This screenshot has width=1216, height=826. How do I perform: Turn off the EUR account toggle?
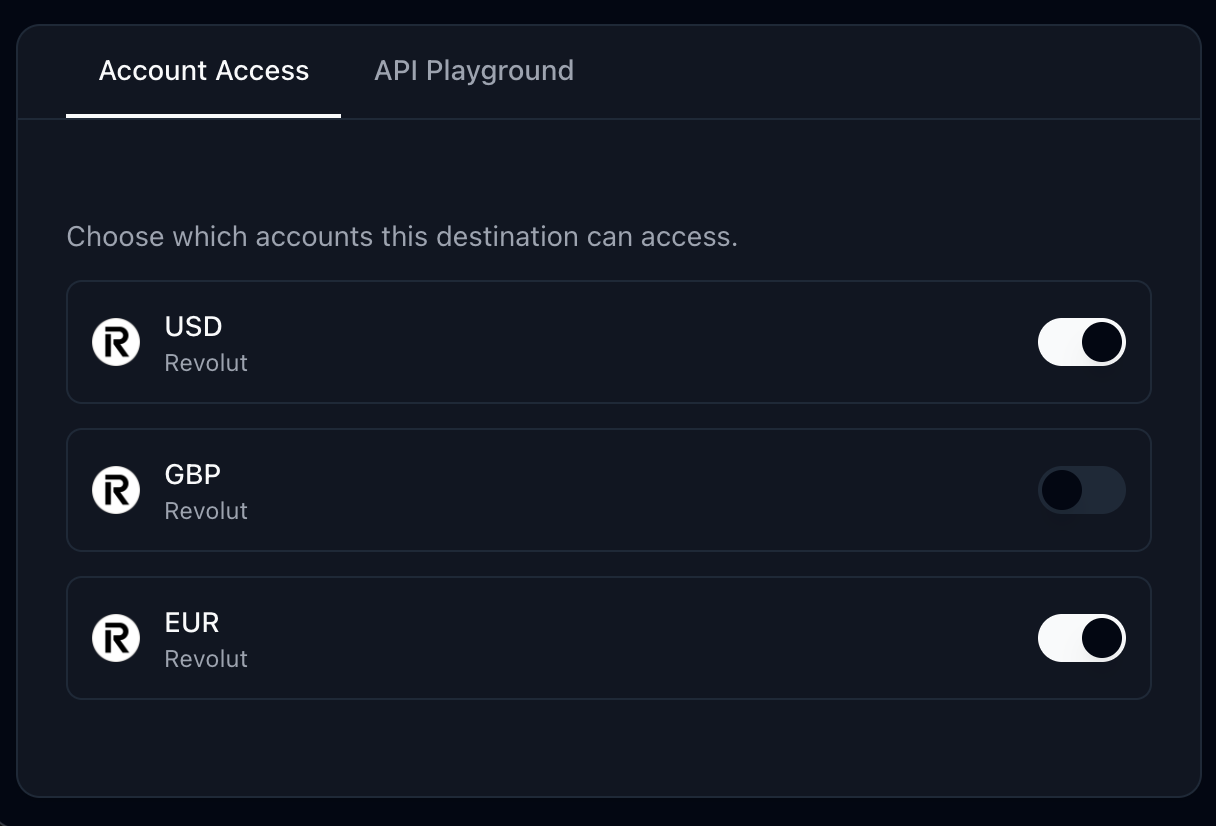(1082, 638)
